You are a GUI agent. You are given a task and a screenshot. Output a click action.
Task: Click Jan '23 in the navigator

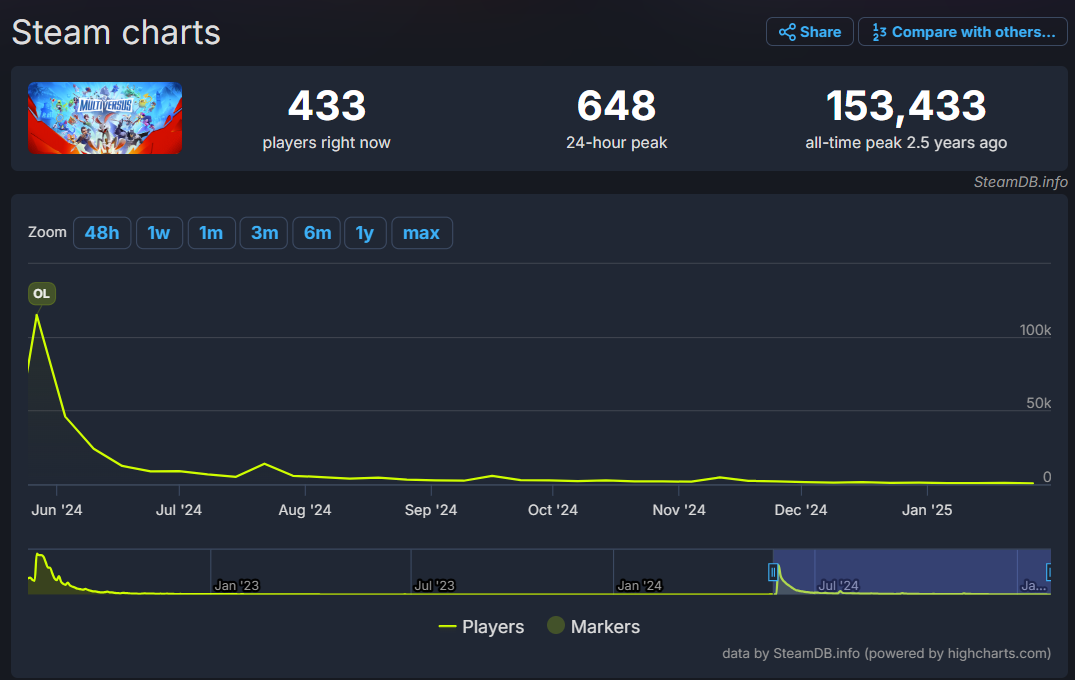pyautogui.click(x=237, y=585)
